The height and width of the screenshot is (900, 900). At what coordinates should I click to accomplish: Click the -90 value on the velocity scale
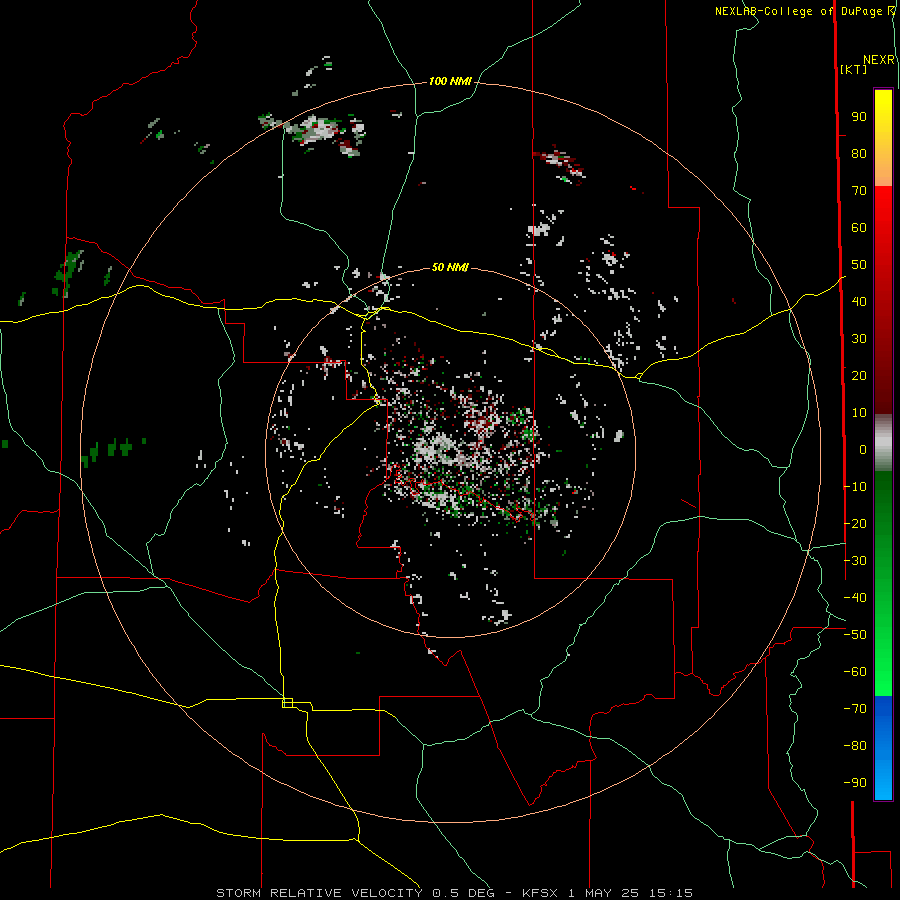tap(855, 783)
